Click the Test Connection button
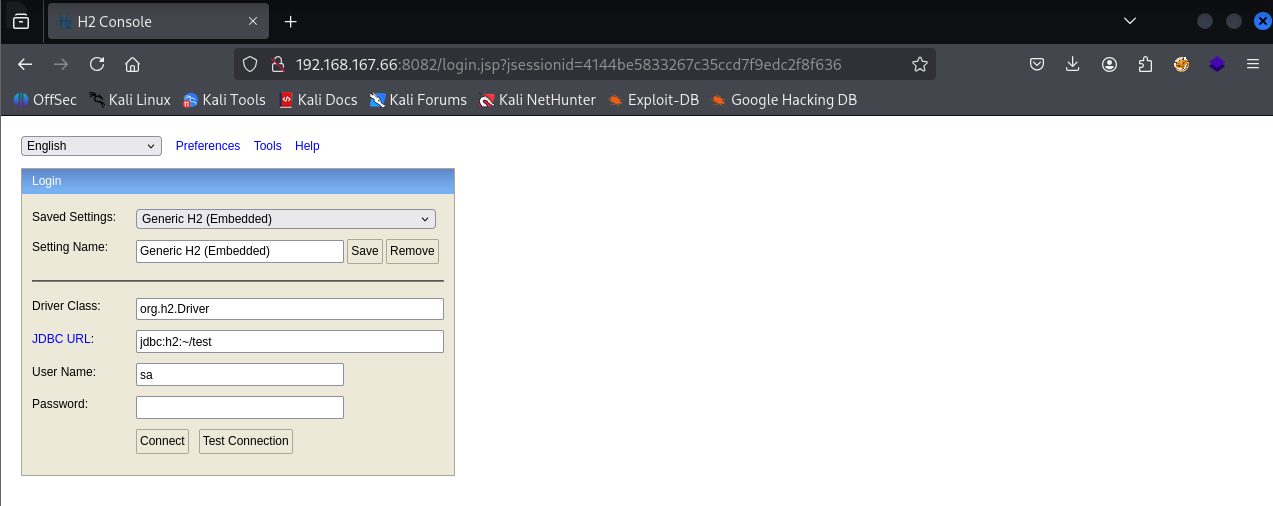The image size is (1273, 506). pos(246,441)
